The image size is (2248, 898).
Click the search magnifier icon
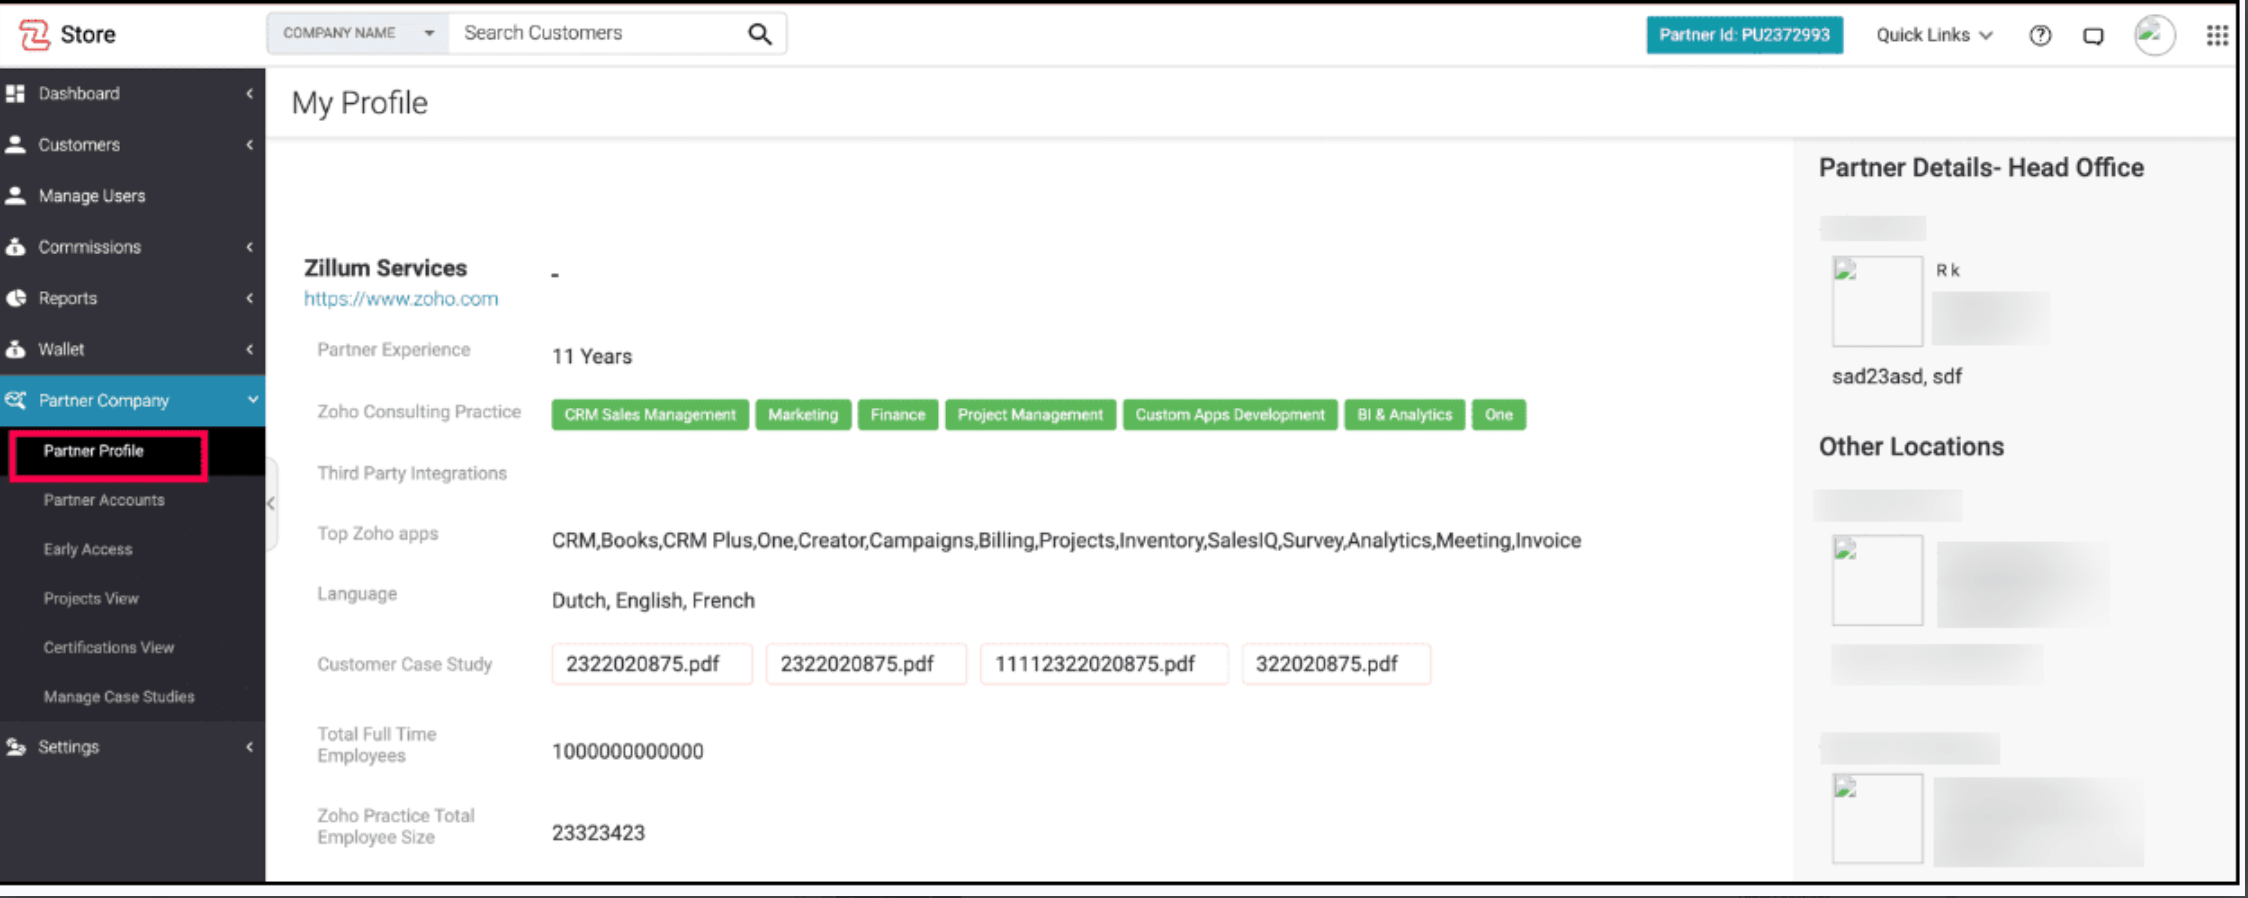(x=760, y=34)
